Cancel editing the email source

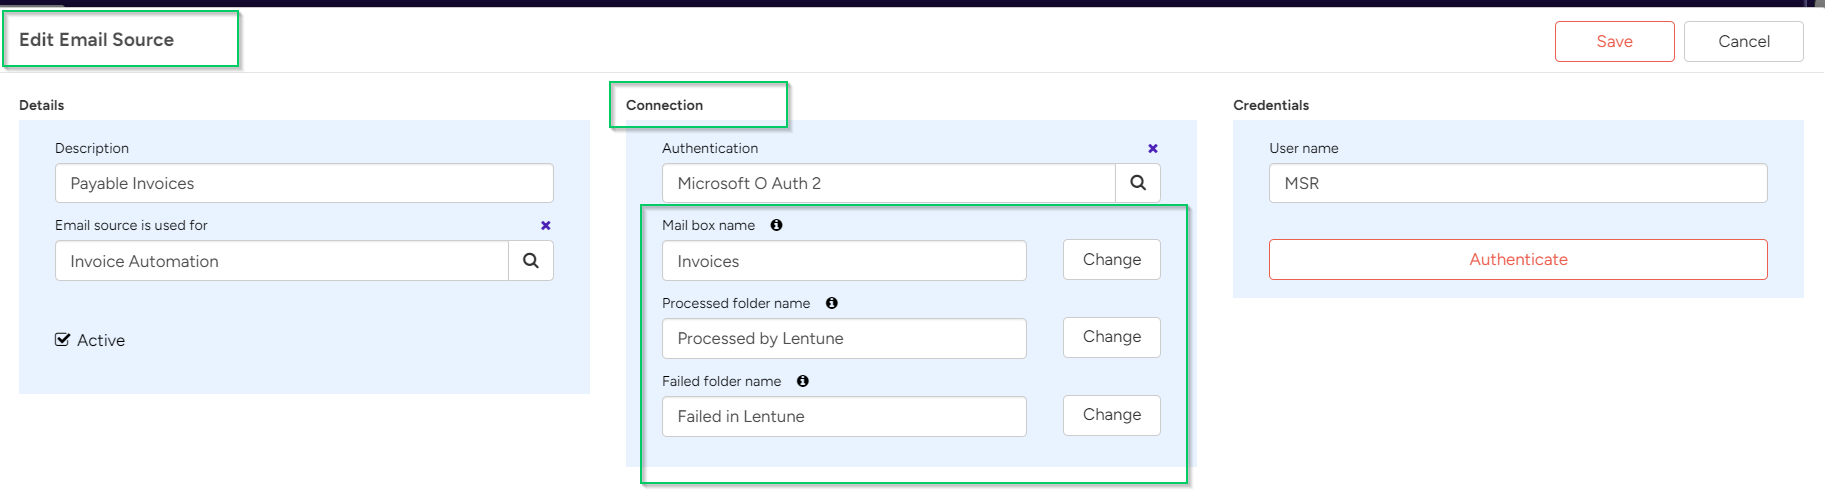[1743, 41]
